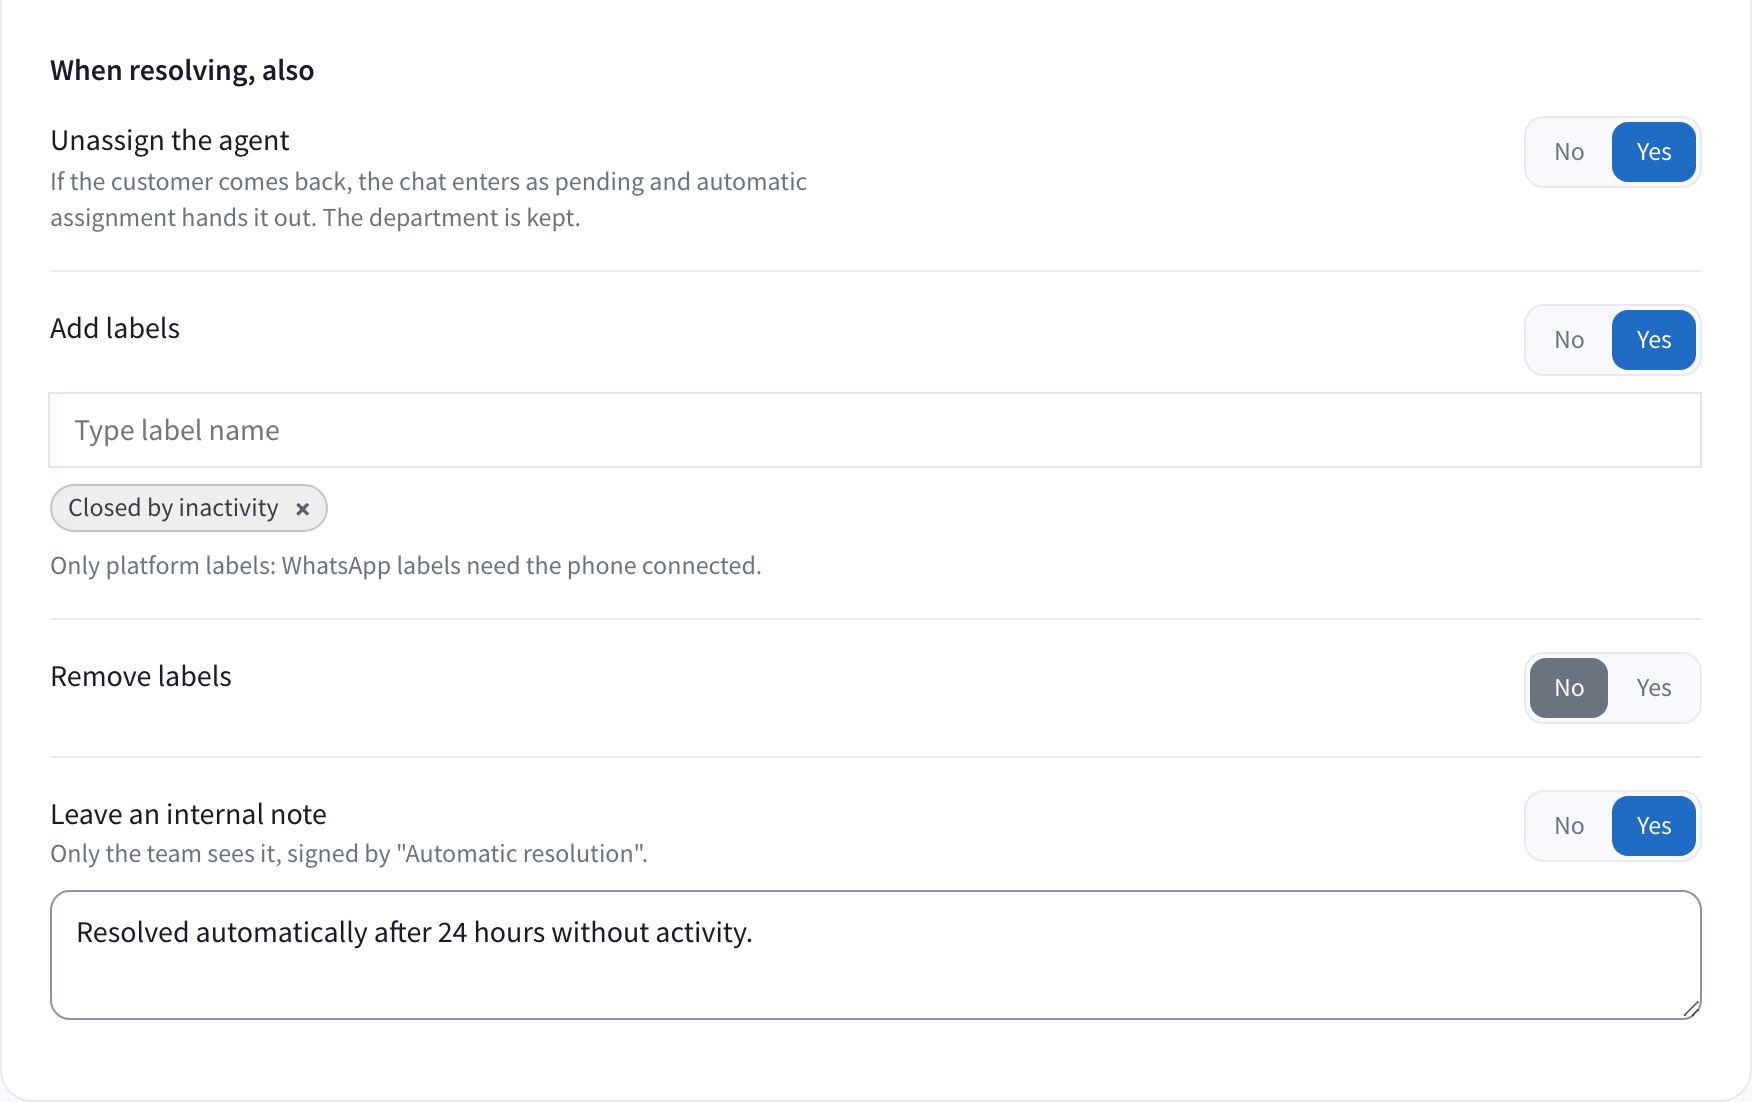Image resolution: width=1752 pixels, height=1102 pixels.
Task: Disable Add labels with No option
Action: [1569, 340]
